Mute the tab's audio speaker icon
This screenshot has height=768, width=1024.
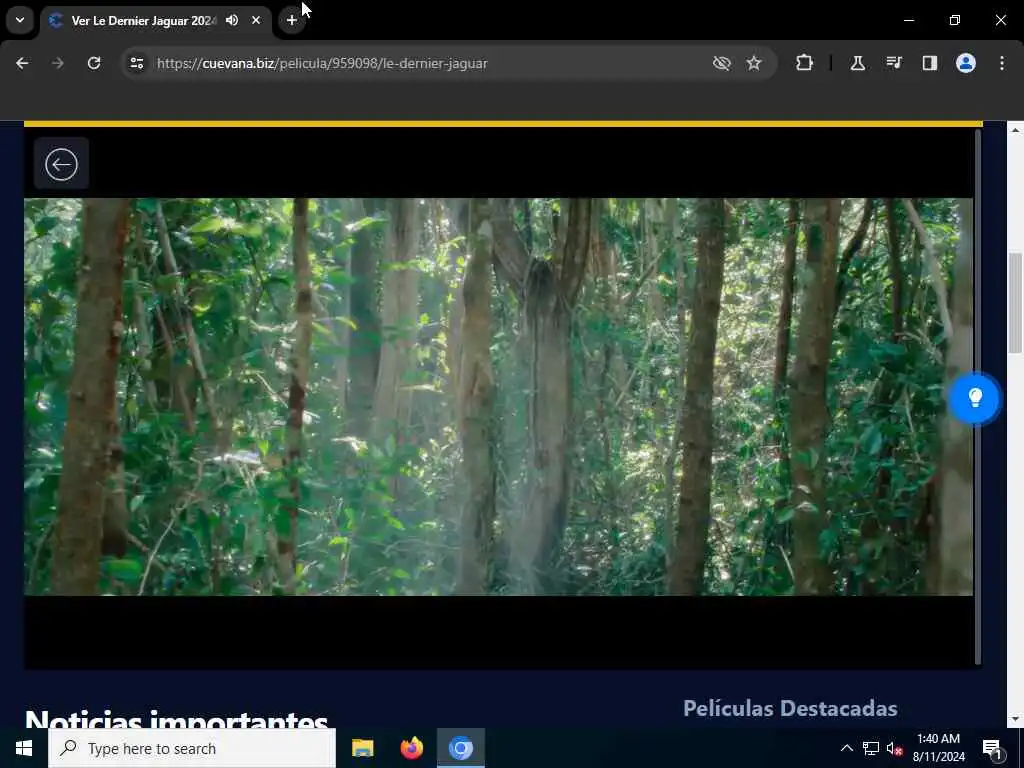(232, 20)
